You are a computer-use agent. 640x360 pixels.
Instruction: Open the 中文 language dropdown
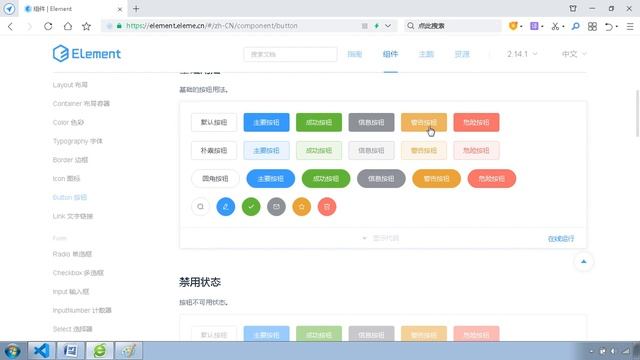click(x=574, y=54)
